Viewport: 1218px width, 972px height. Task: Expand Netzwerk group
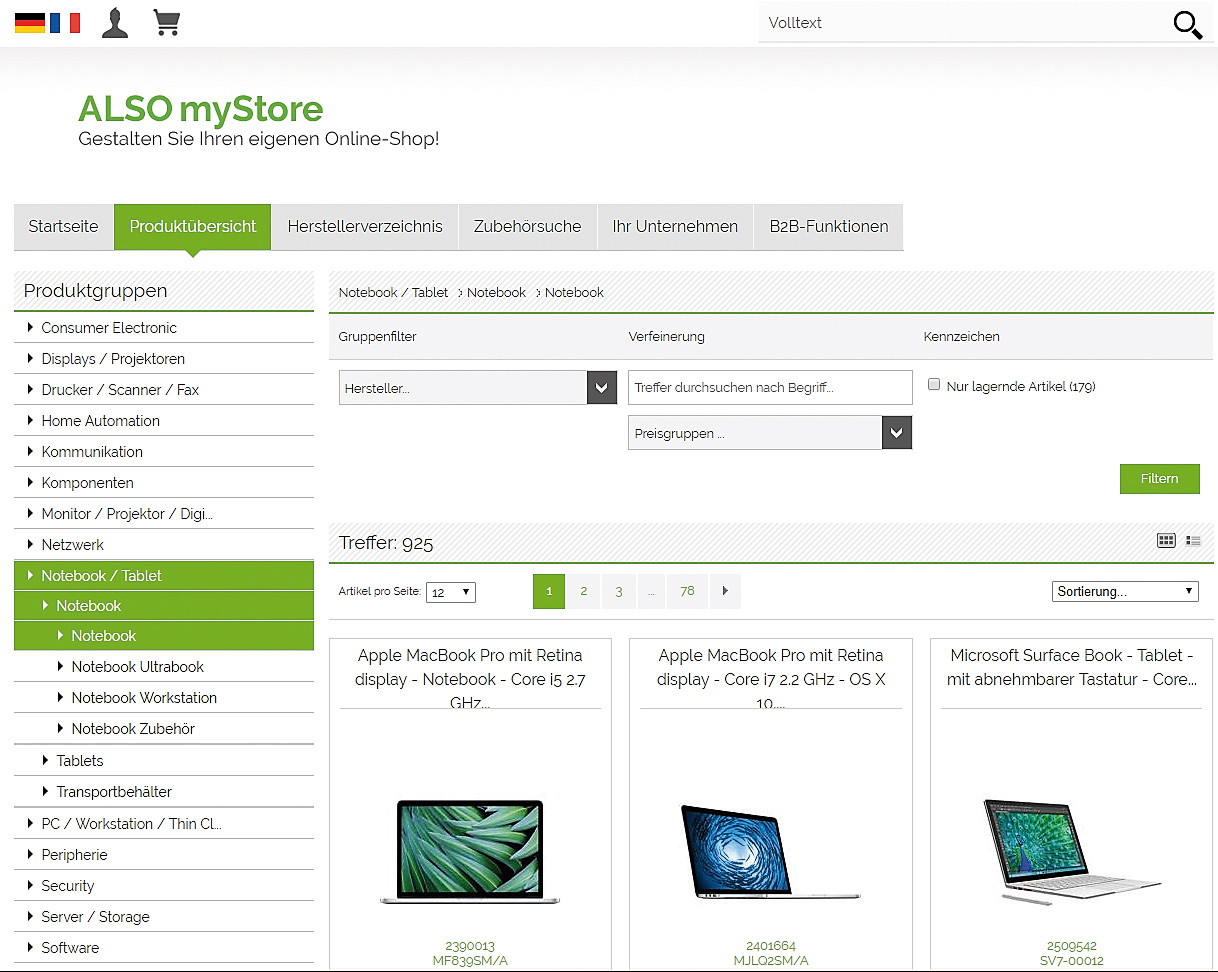(x=164, y=545)
